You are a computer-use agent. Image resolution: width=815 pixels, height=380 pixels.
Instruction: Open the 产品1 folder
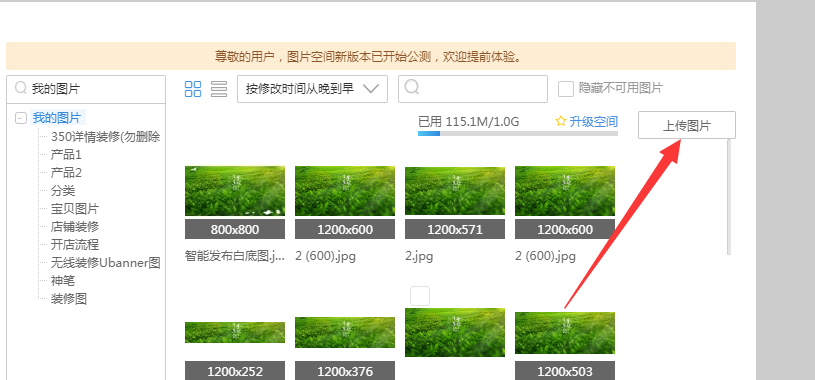click(x=66, y=155)
